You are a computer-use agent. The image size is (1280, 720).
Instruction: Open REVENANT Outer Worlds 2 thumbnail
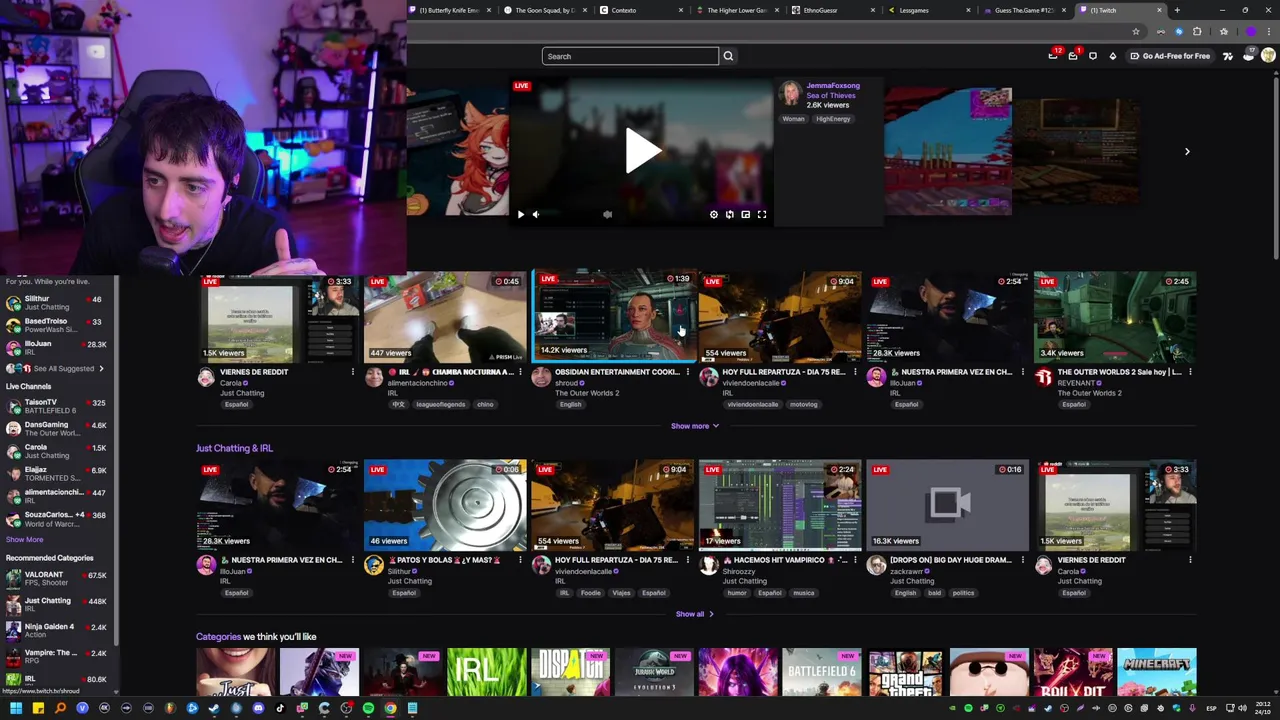(1115, 317)
